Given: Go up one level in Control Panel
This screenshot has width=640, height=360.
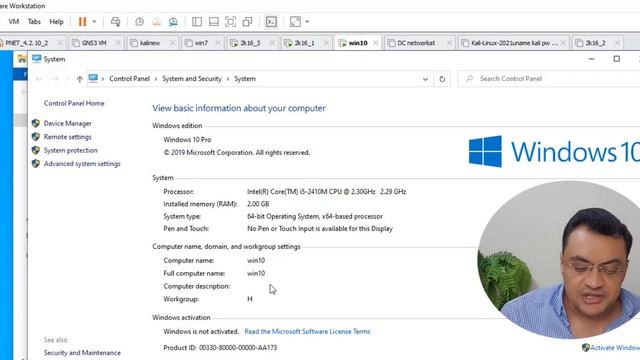Looking at the screenshot, I should [80, 79].
